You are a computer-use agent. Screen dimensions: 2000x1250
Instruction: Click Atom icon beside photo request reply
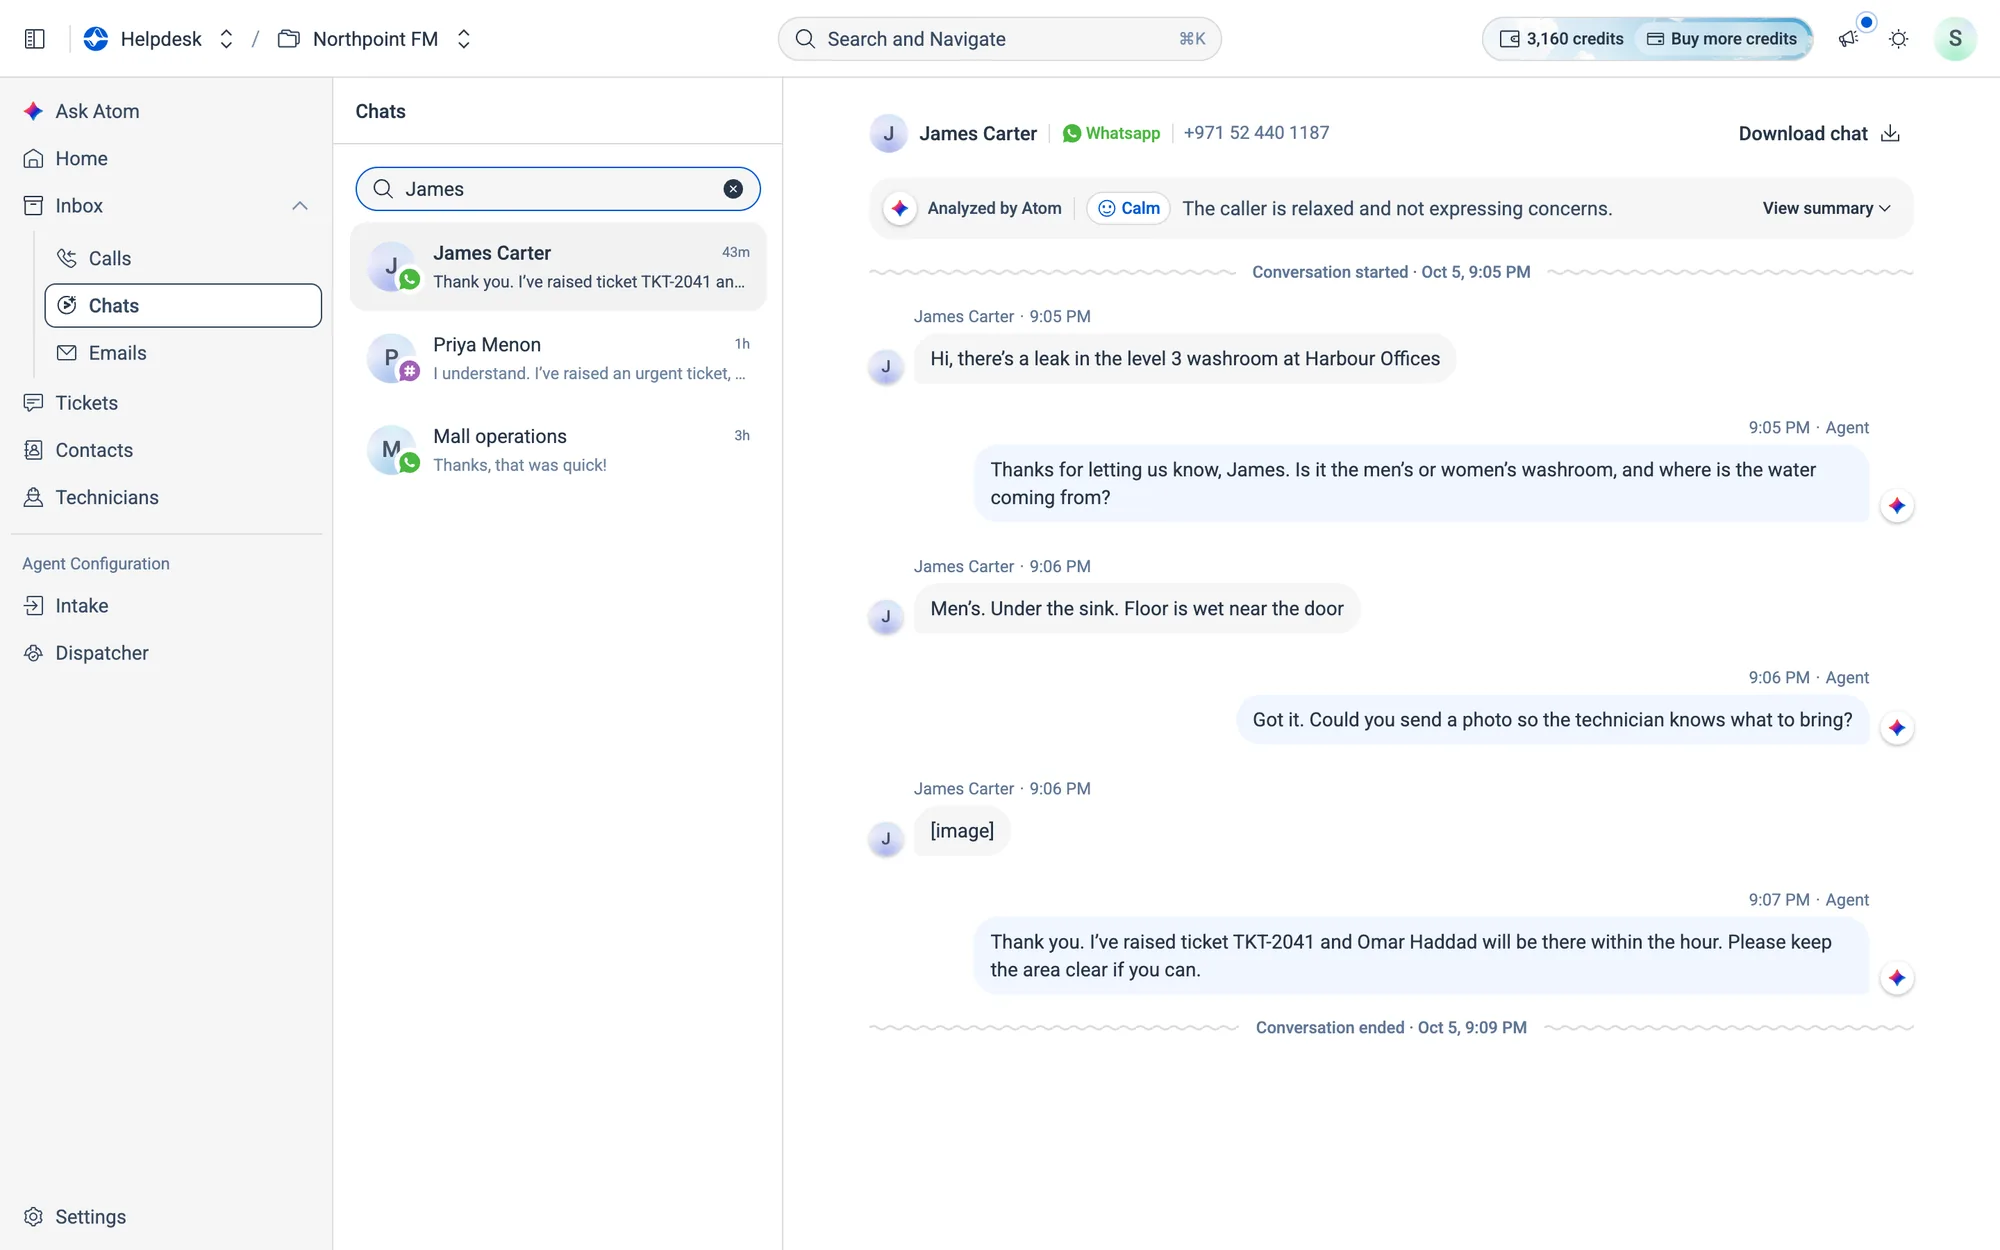tap(1897, 728)
